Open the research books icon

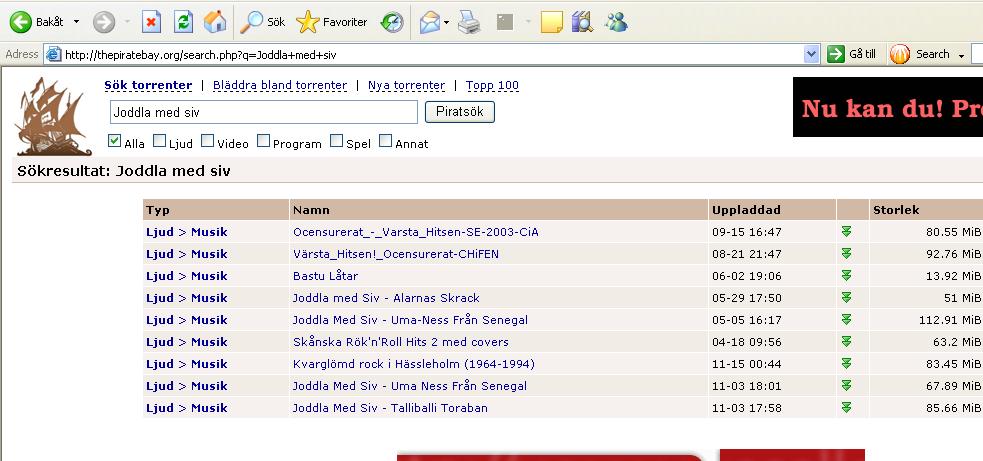(x=582, y=22)
